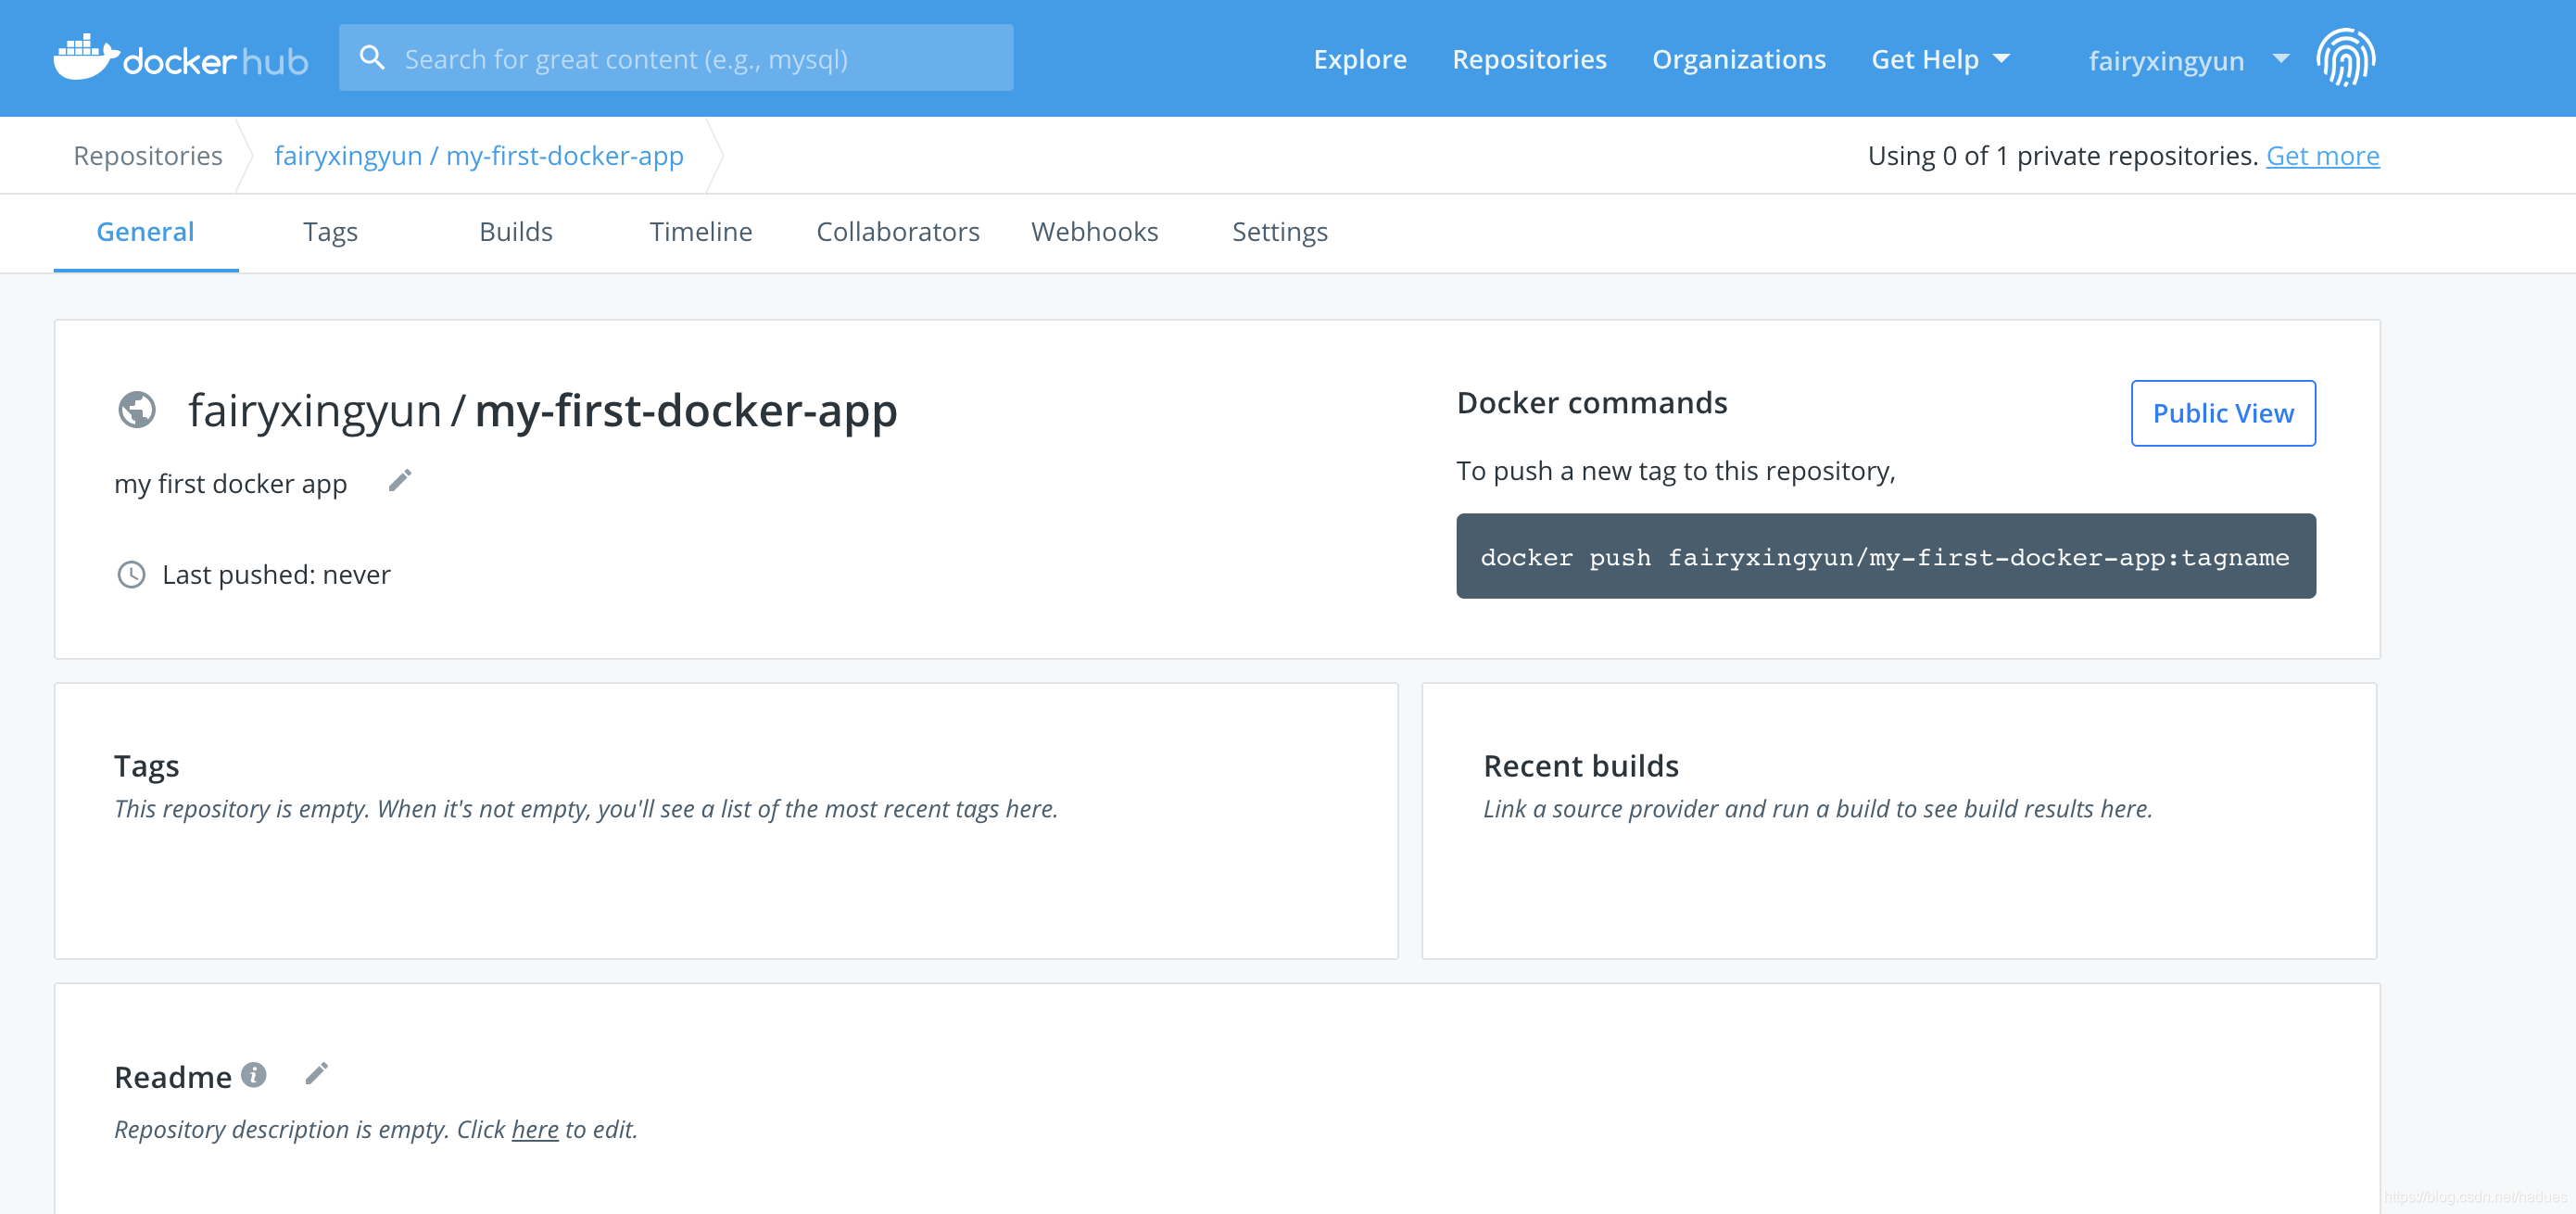Click 'Using 0 of 1 private repositories' text
Screen dimensions: 2576x1214
2063,156
